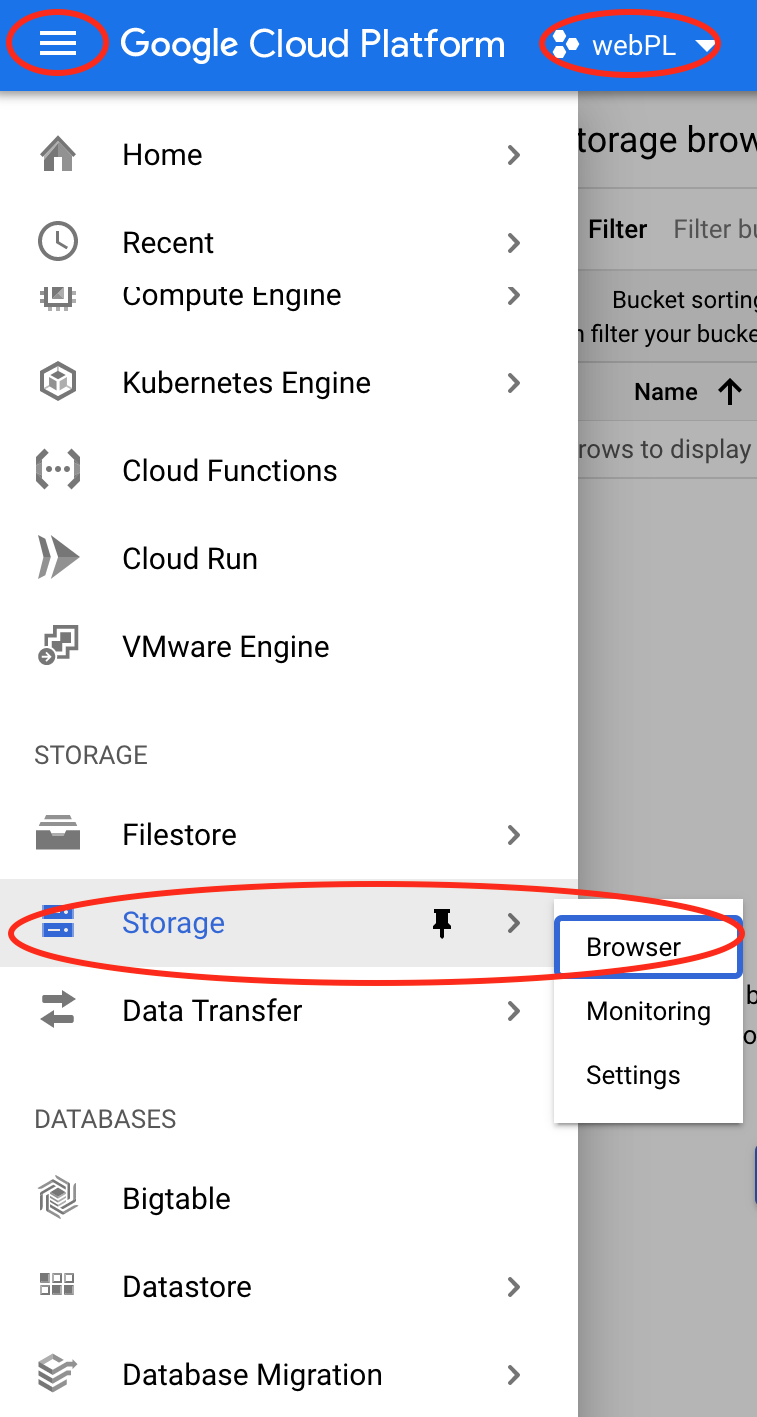Viewport: 757px width, 1417px height.
Task: Select the Kubernetes Engine hexagon icon
Action: tap(58, 382)
